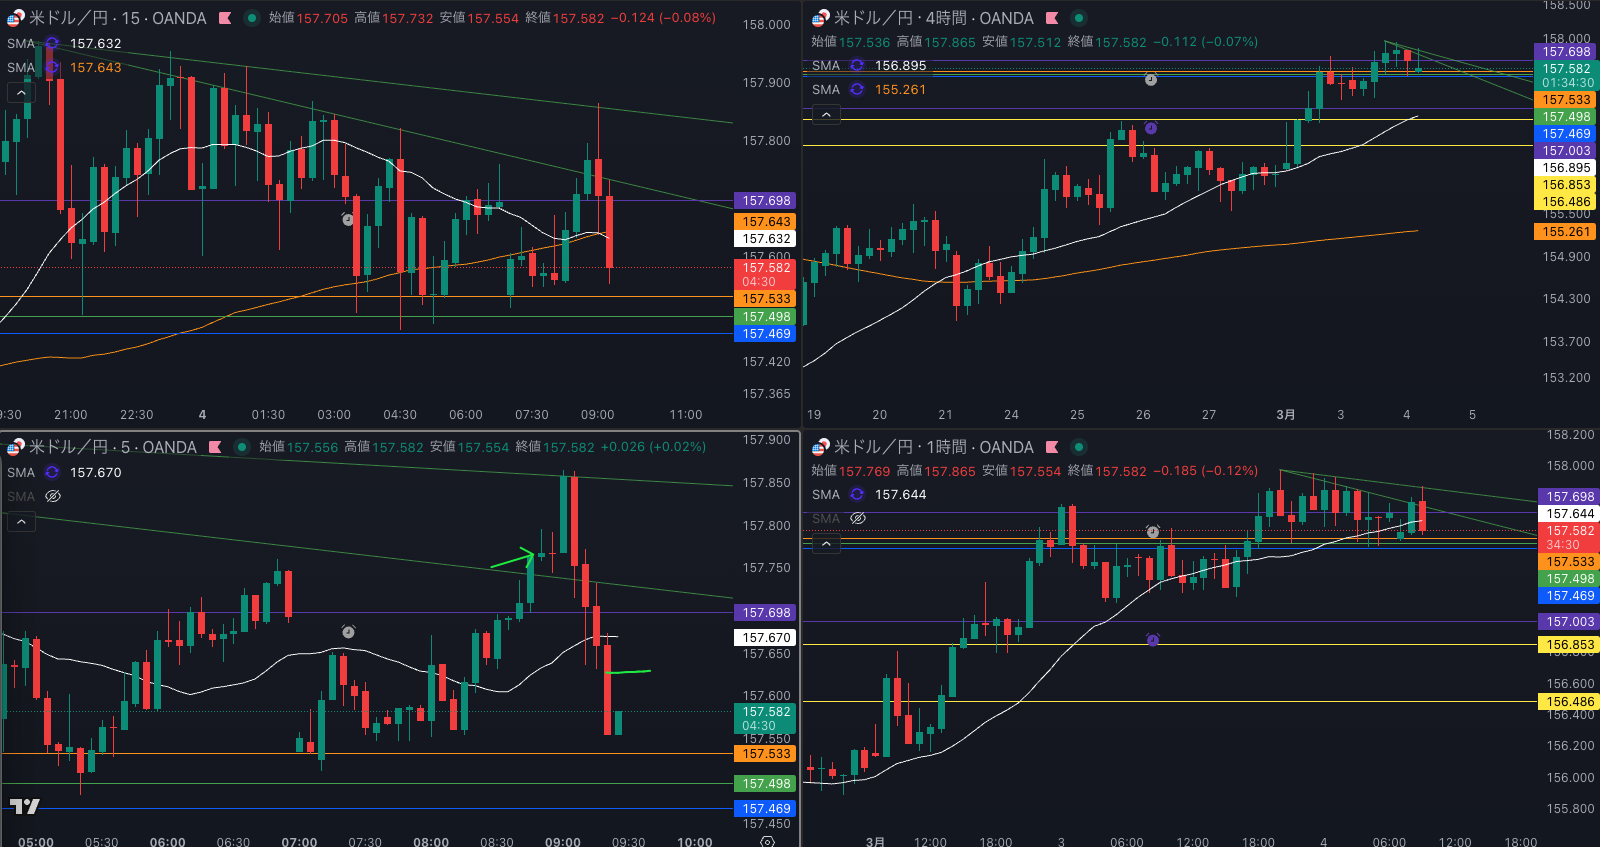Click the orange 157.643 SMA price label
This screenshot has width=1600, height=847.
pos(766,222)
